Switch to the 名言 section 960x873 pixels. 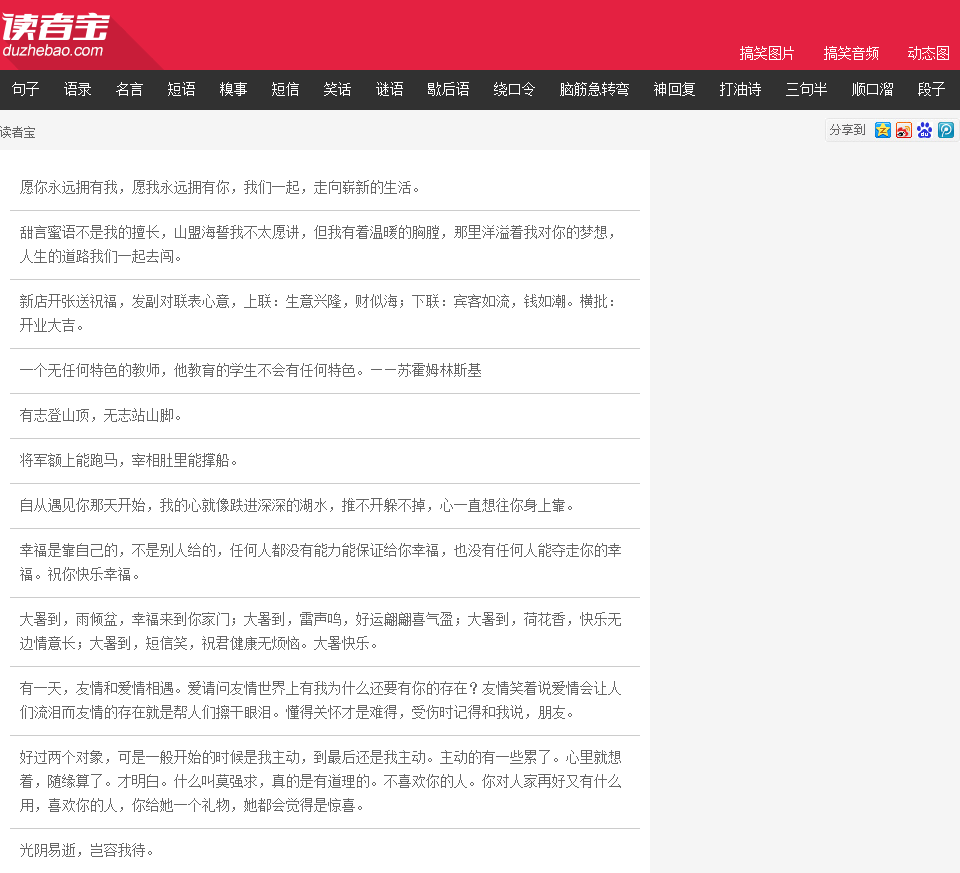click(x=129, y=90)
